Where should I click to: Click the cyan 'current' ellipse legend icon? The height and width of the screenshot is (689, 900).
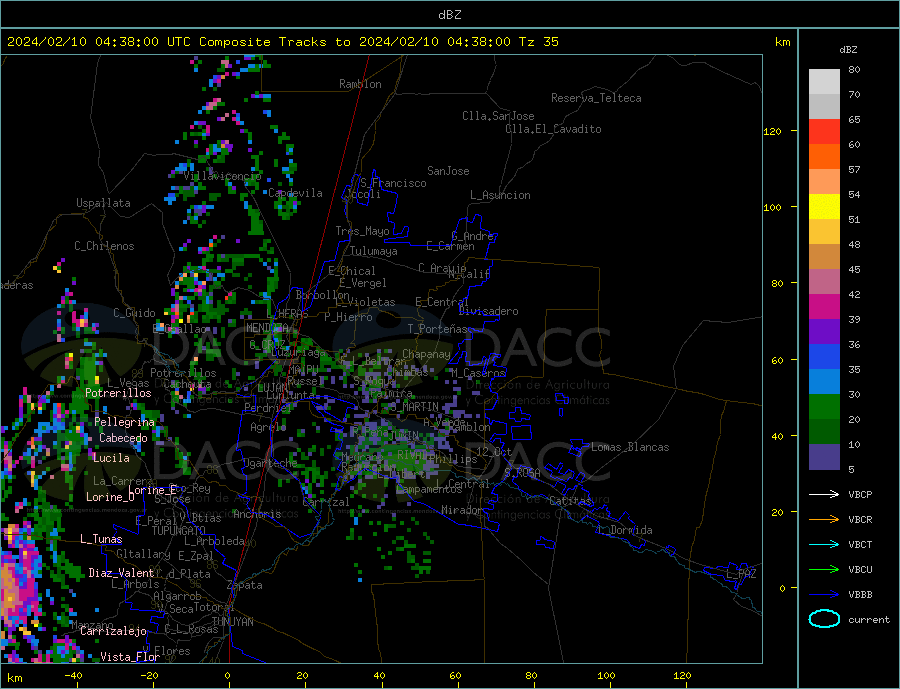[x=824, y=619]
